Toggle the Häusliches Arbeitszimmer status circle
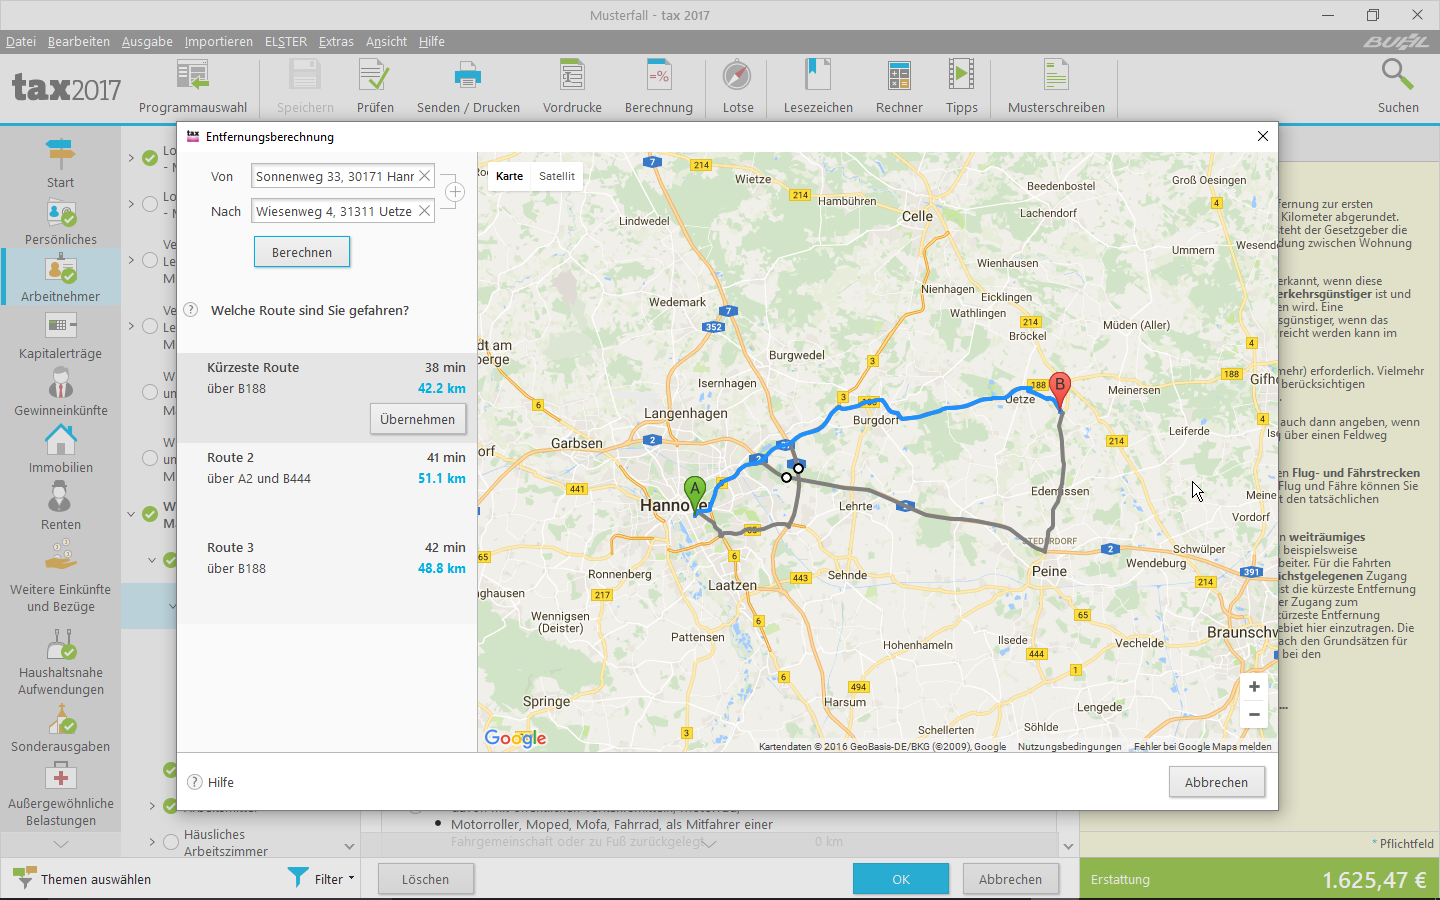 tap(171, 842)
